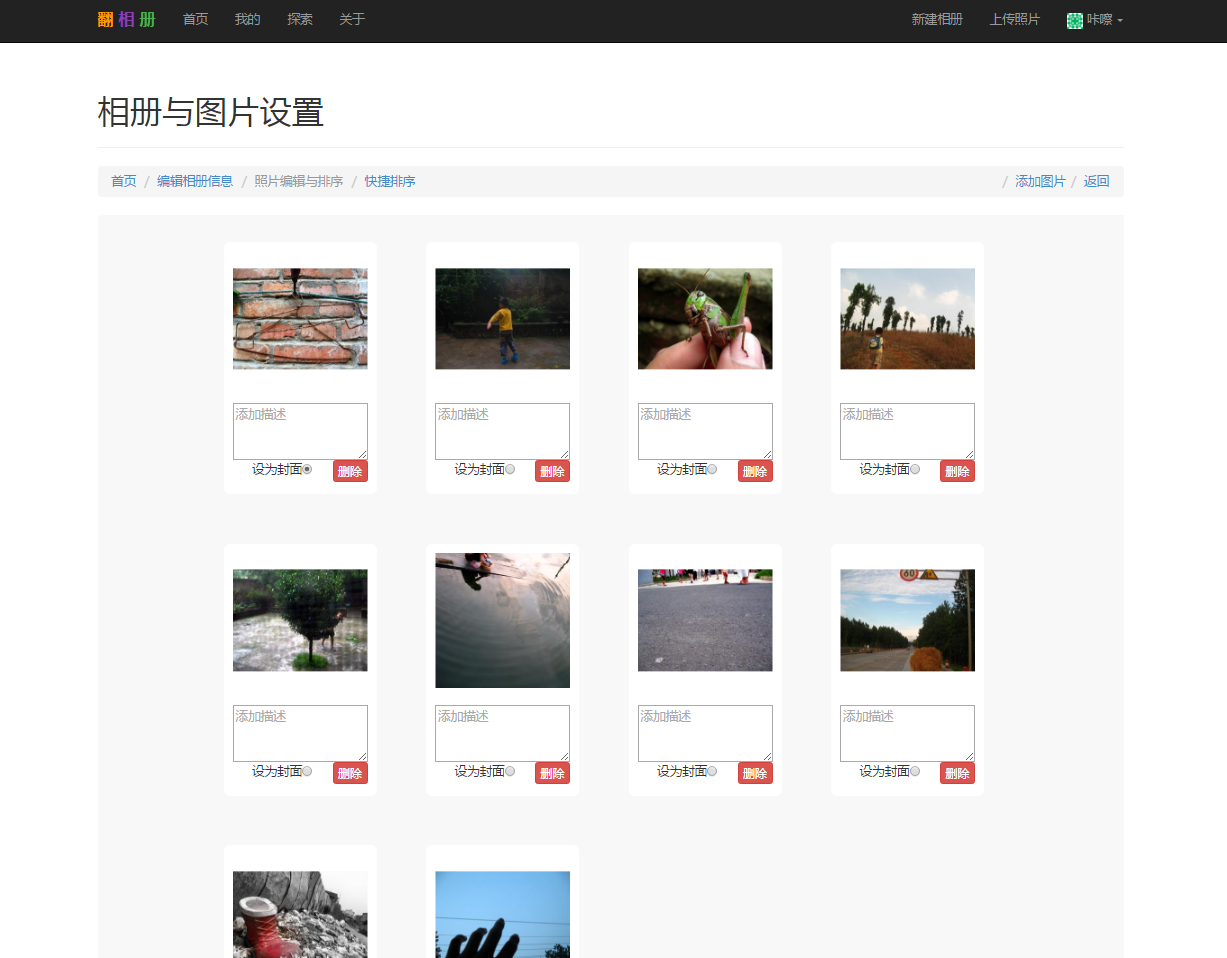Screen dimensions: 1227x958
Task: Click the 首页 breadcrumb link
Action: click(124, 181)
